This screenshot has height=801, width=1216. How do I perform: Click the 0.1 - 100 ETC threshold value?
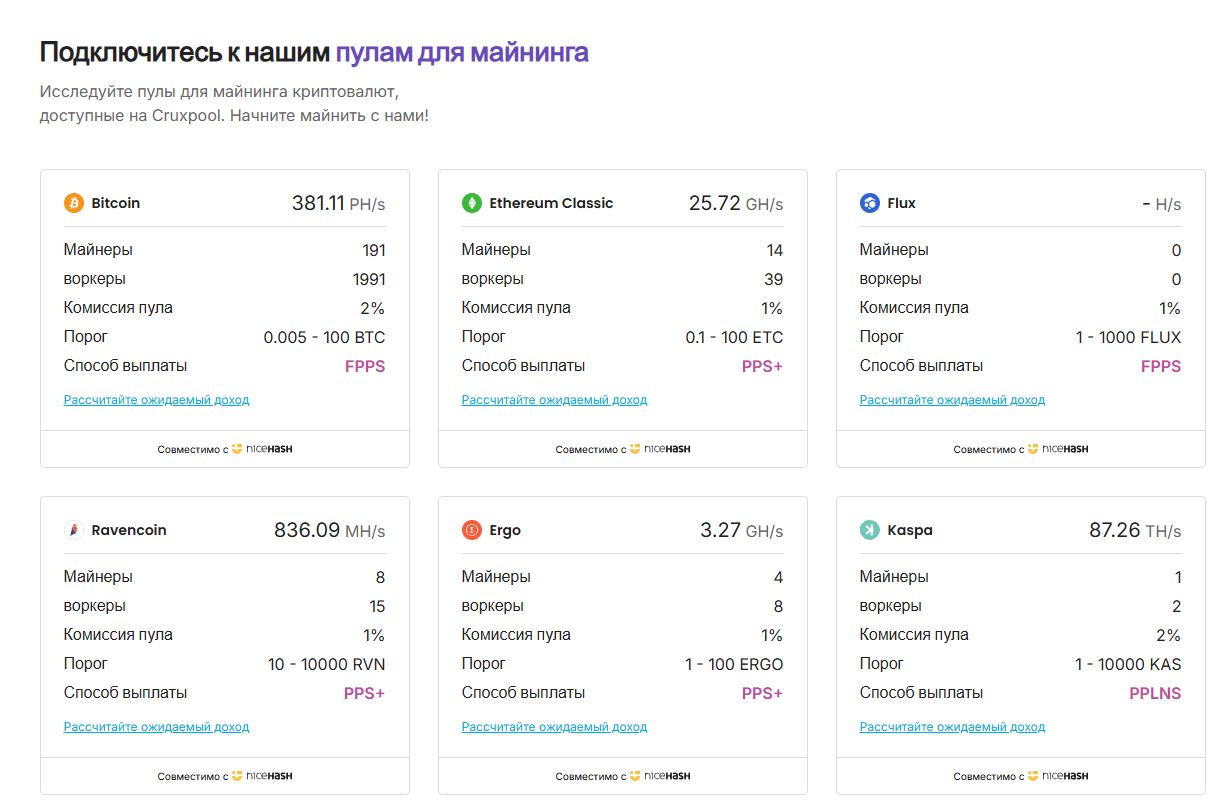click(x=735, y=338)
